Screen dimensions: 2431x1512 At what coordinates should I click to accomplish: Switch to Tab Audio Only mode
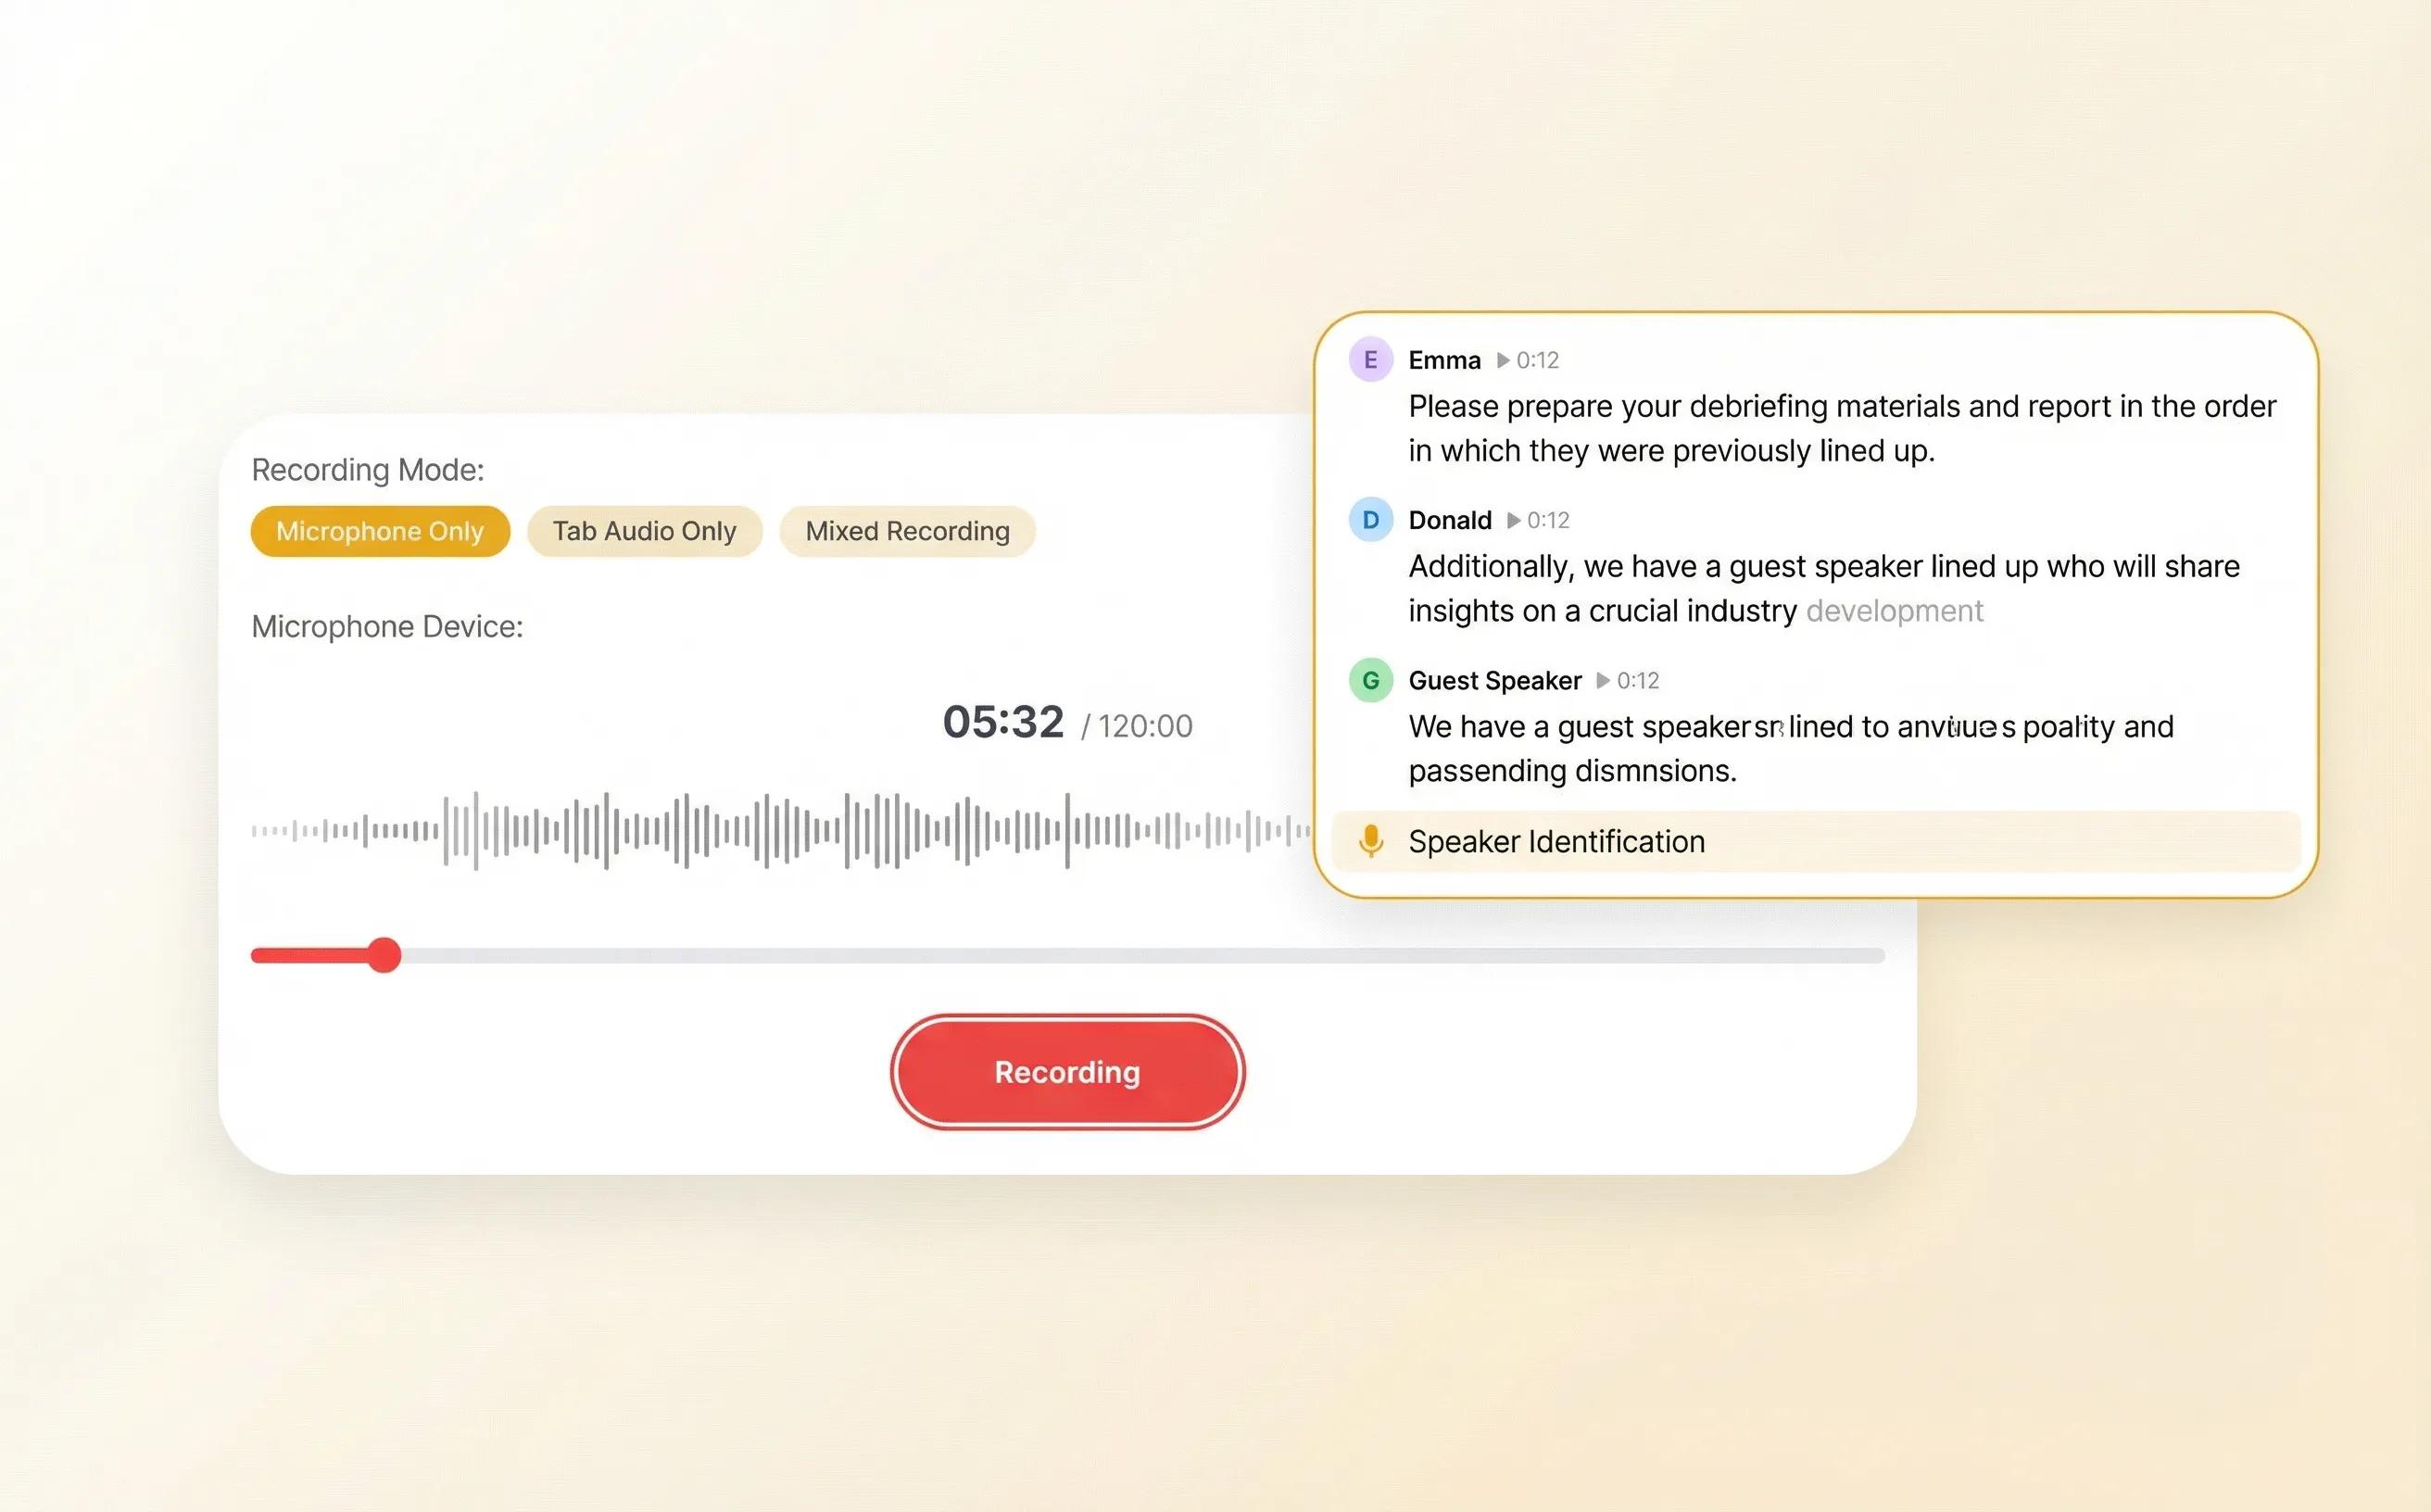(643, 531)
